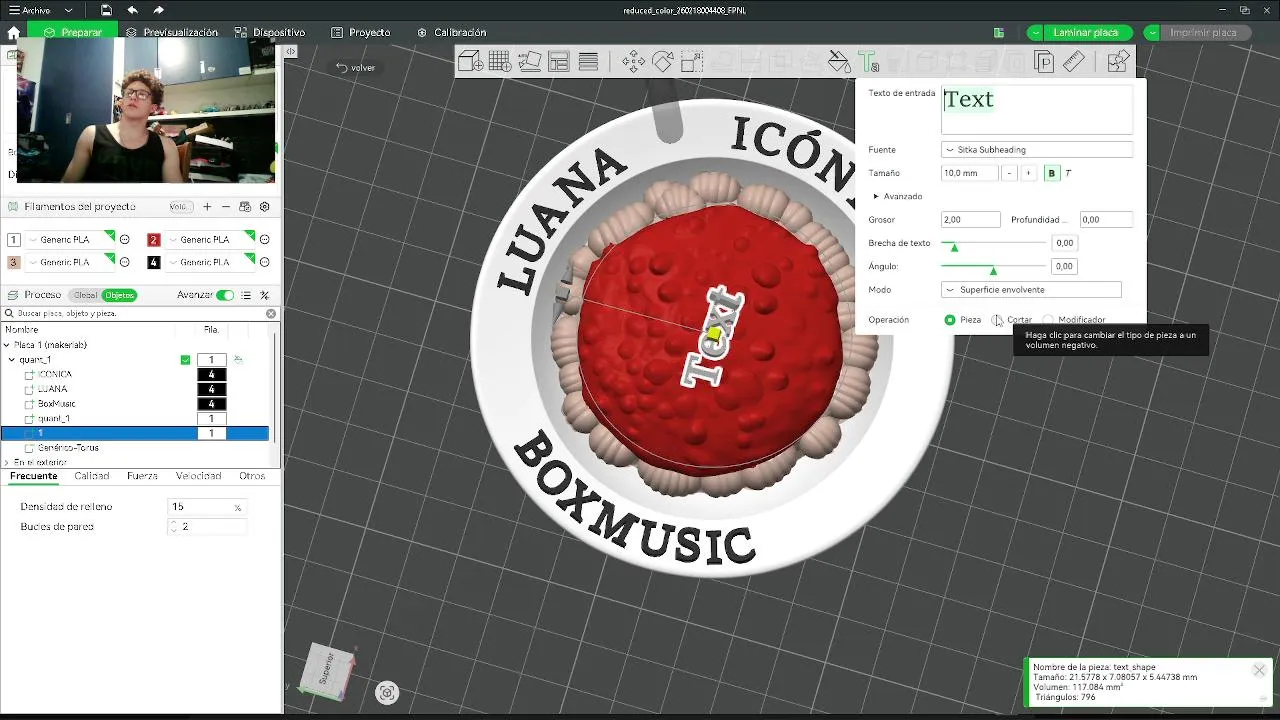Open filament 2 Generic PLA dropdown

(x=211, y=240)
